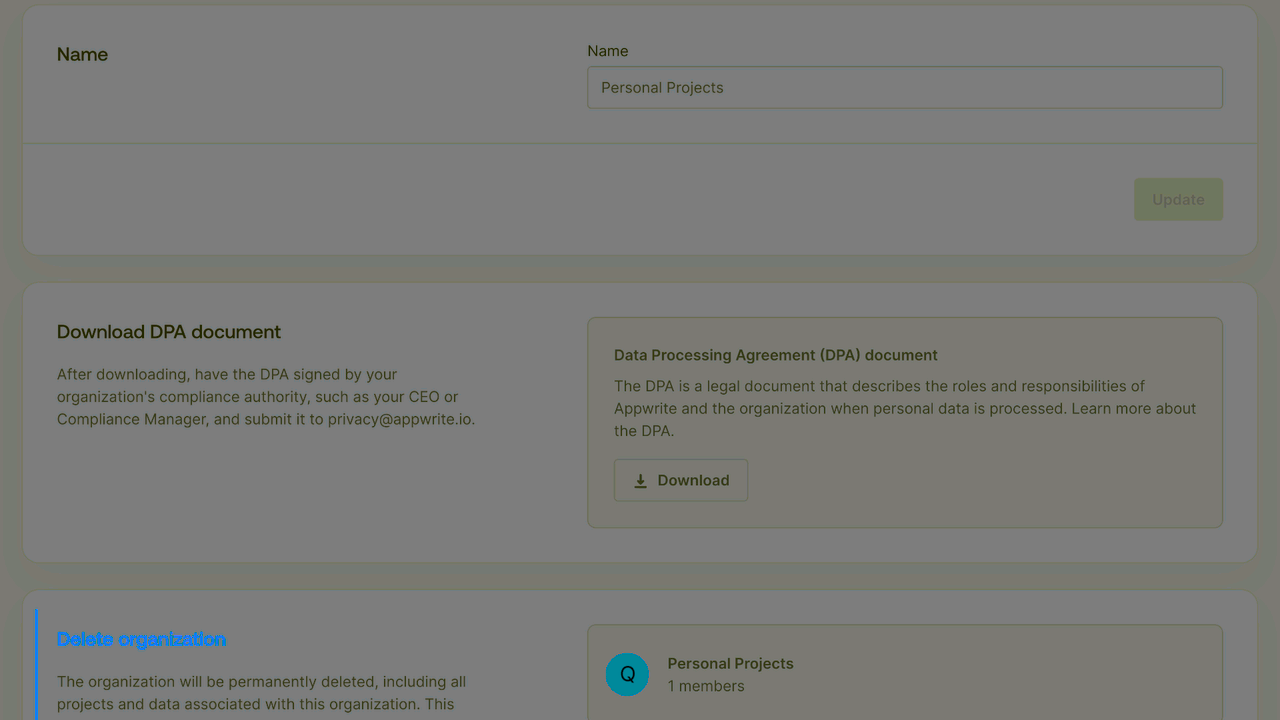Click the disabled Update button
1280x720 pixels.
[1178, 199]
